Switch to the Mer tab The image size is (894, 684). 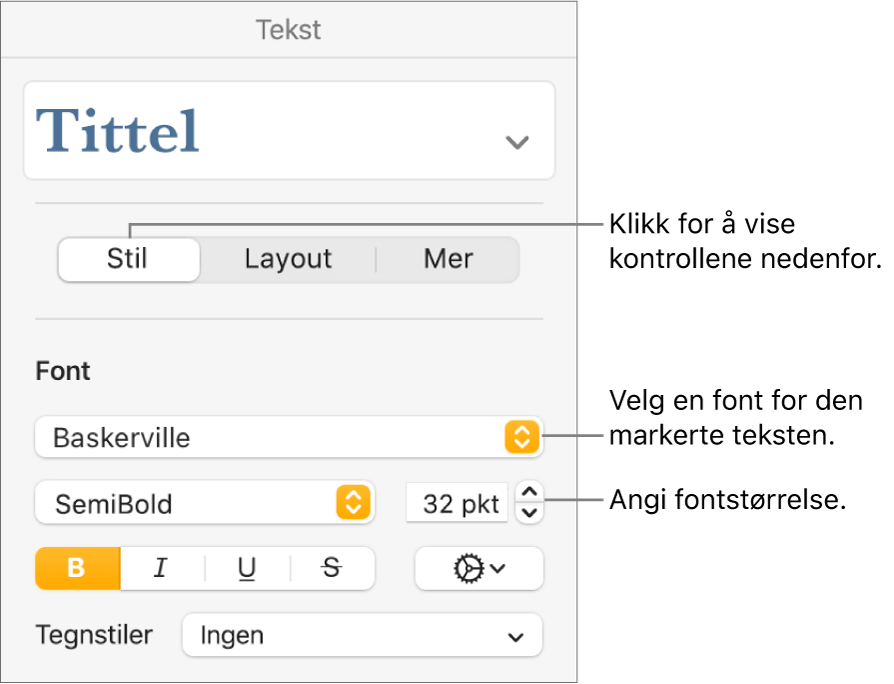pos(448,259)
